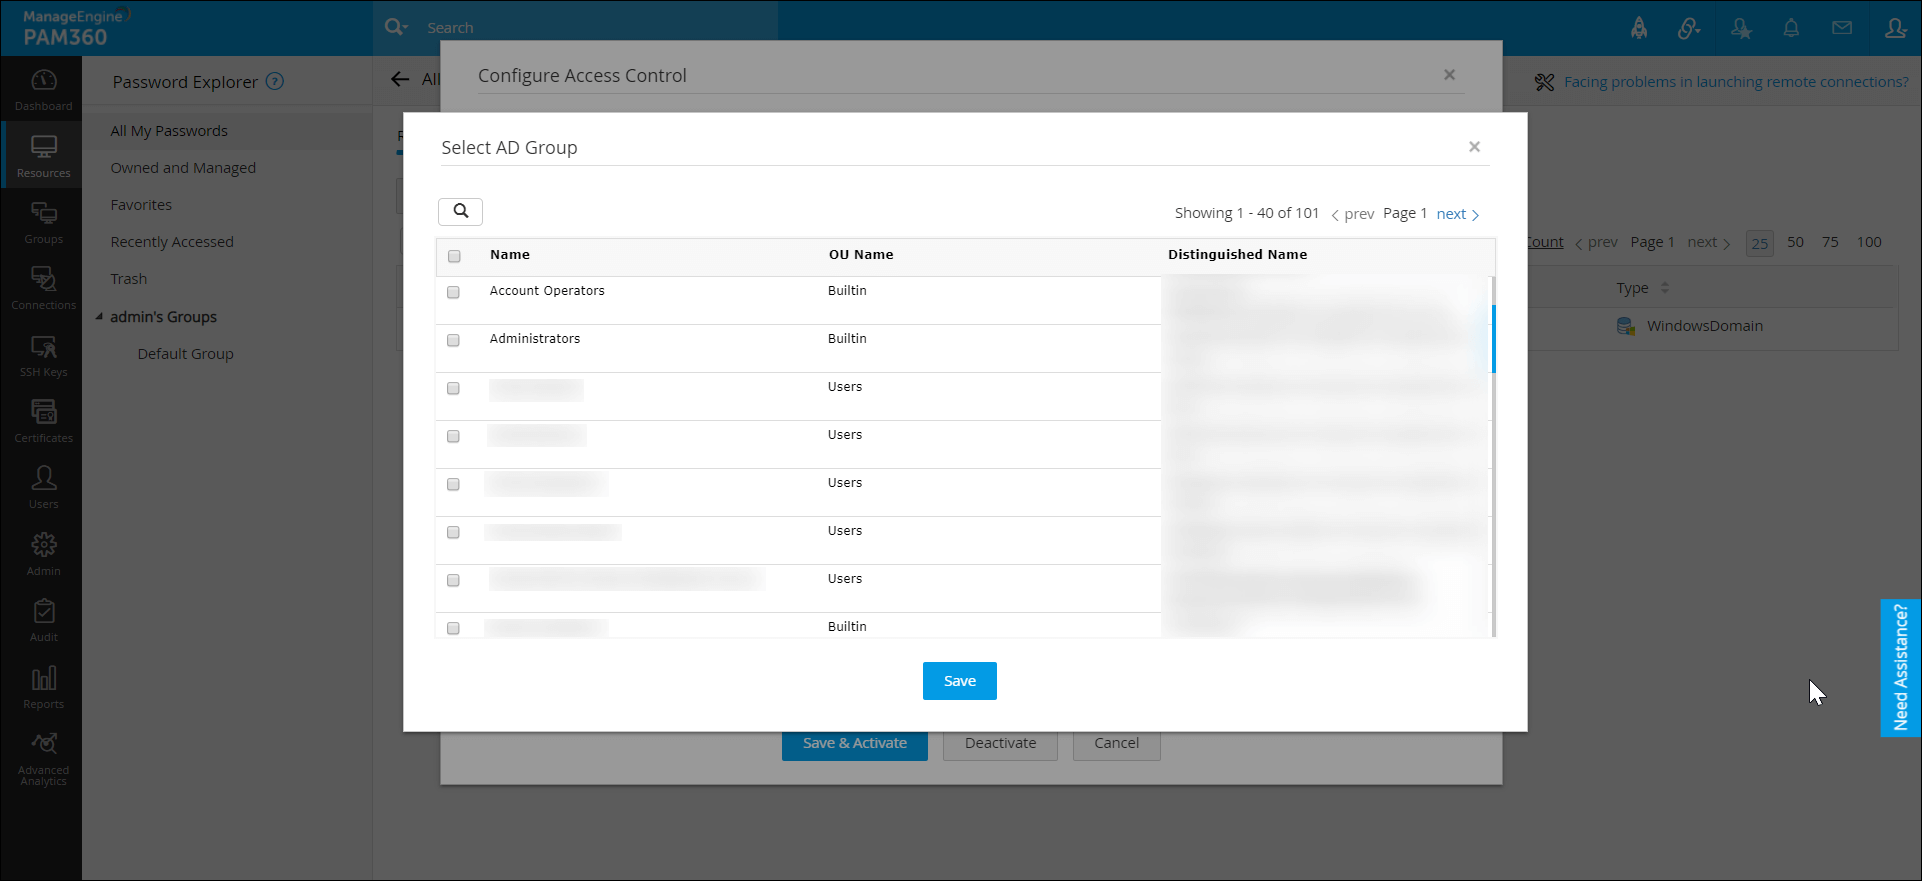Open the notifications bell
The height and width of the screenshot is (881, 1922).
(x=1791, y=28)
